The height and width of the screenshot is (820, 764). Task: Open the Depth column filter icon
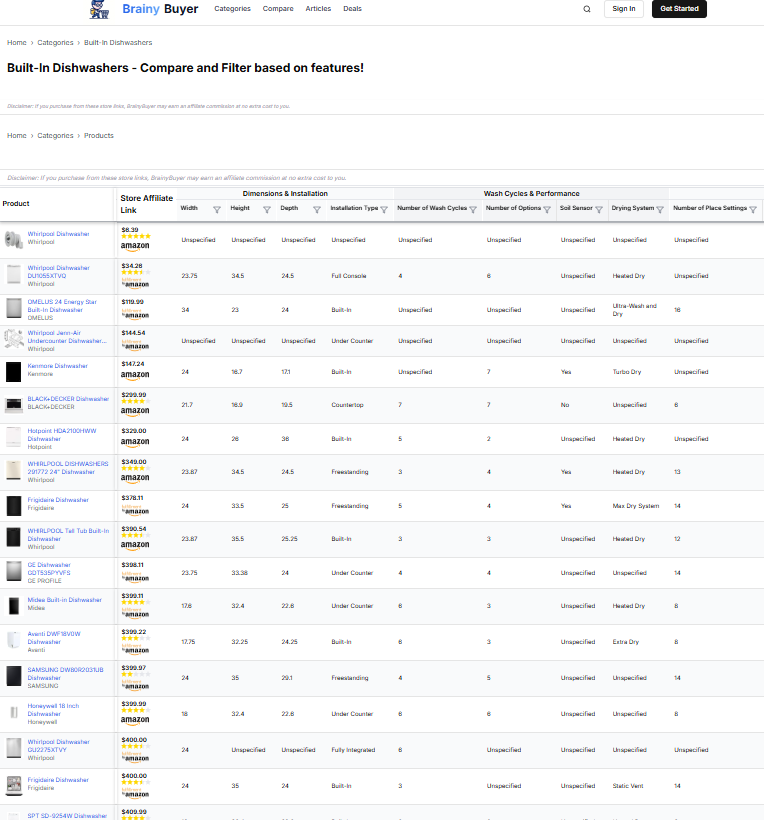[x=317, y=210]
